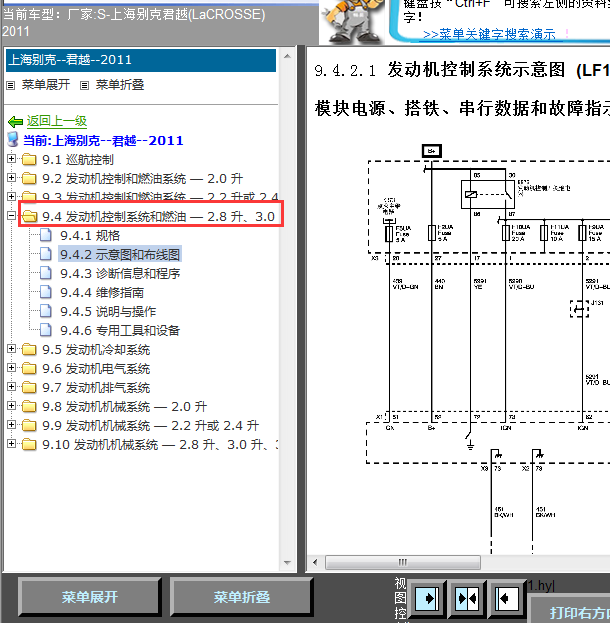Select 9.7 发动机排气系统 label
610x623 pixels.
(96, 387)
